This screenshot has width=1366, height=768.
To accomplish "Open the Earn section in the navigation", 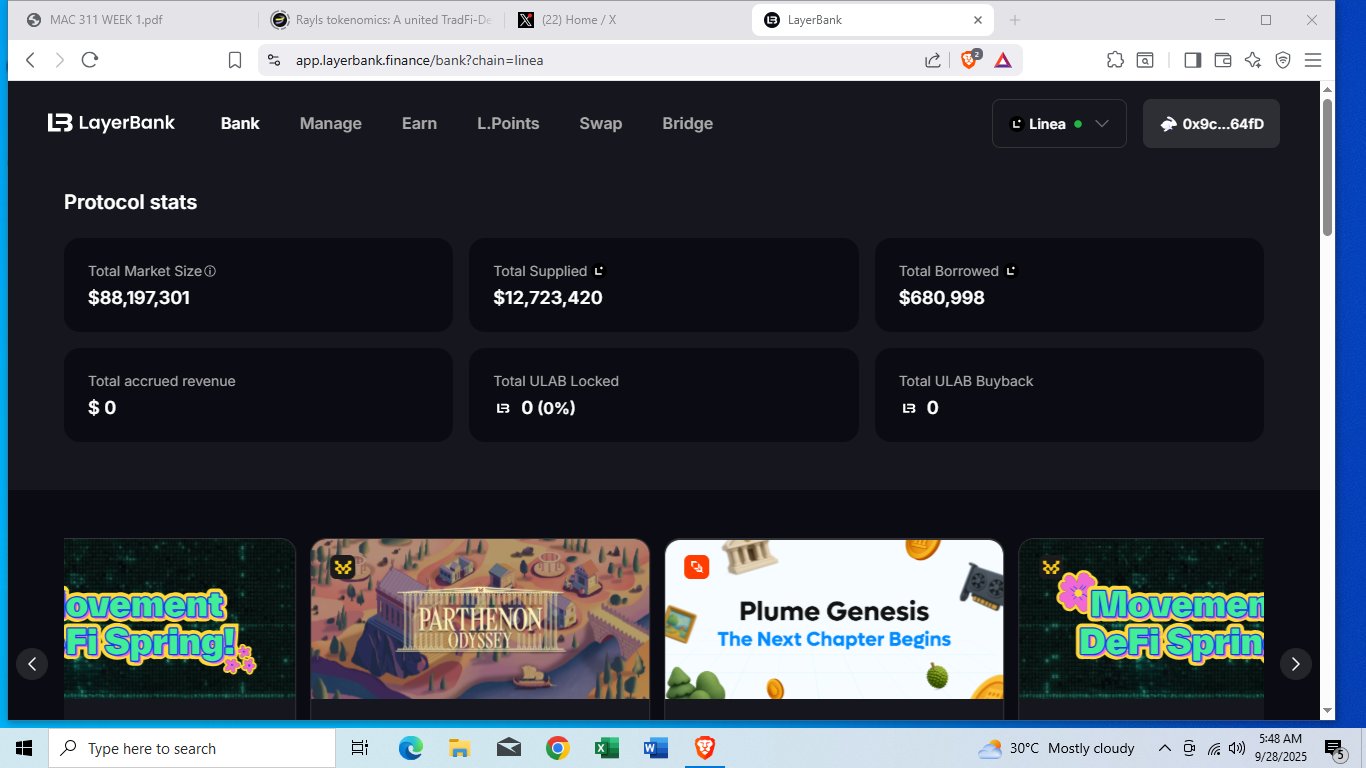I will (x=419, y=123).
